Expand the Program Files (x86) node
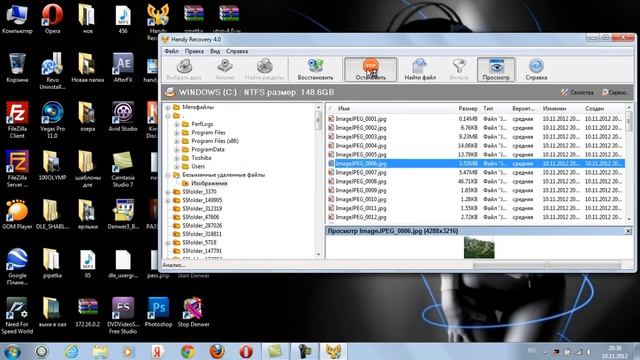This screenshot has width=640, height=360. tap(177, 141)
